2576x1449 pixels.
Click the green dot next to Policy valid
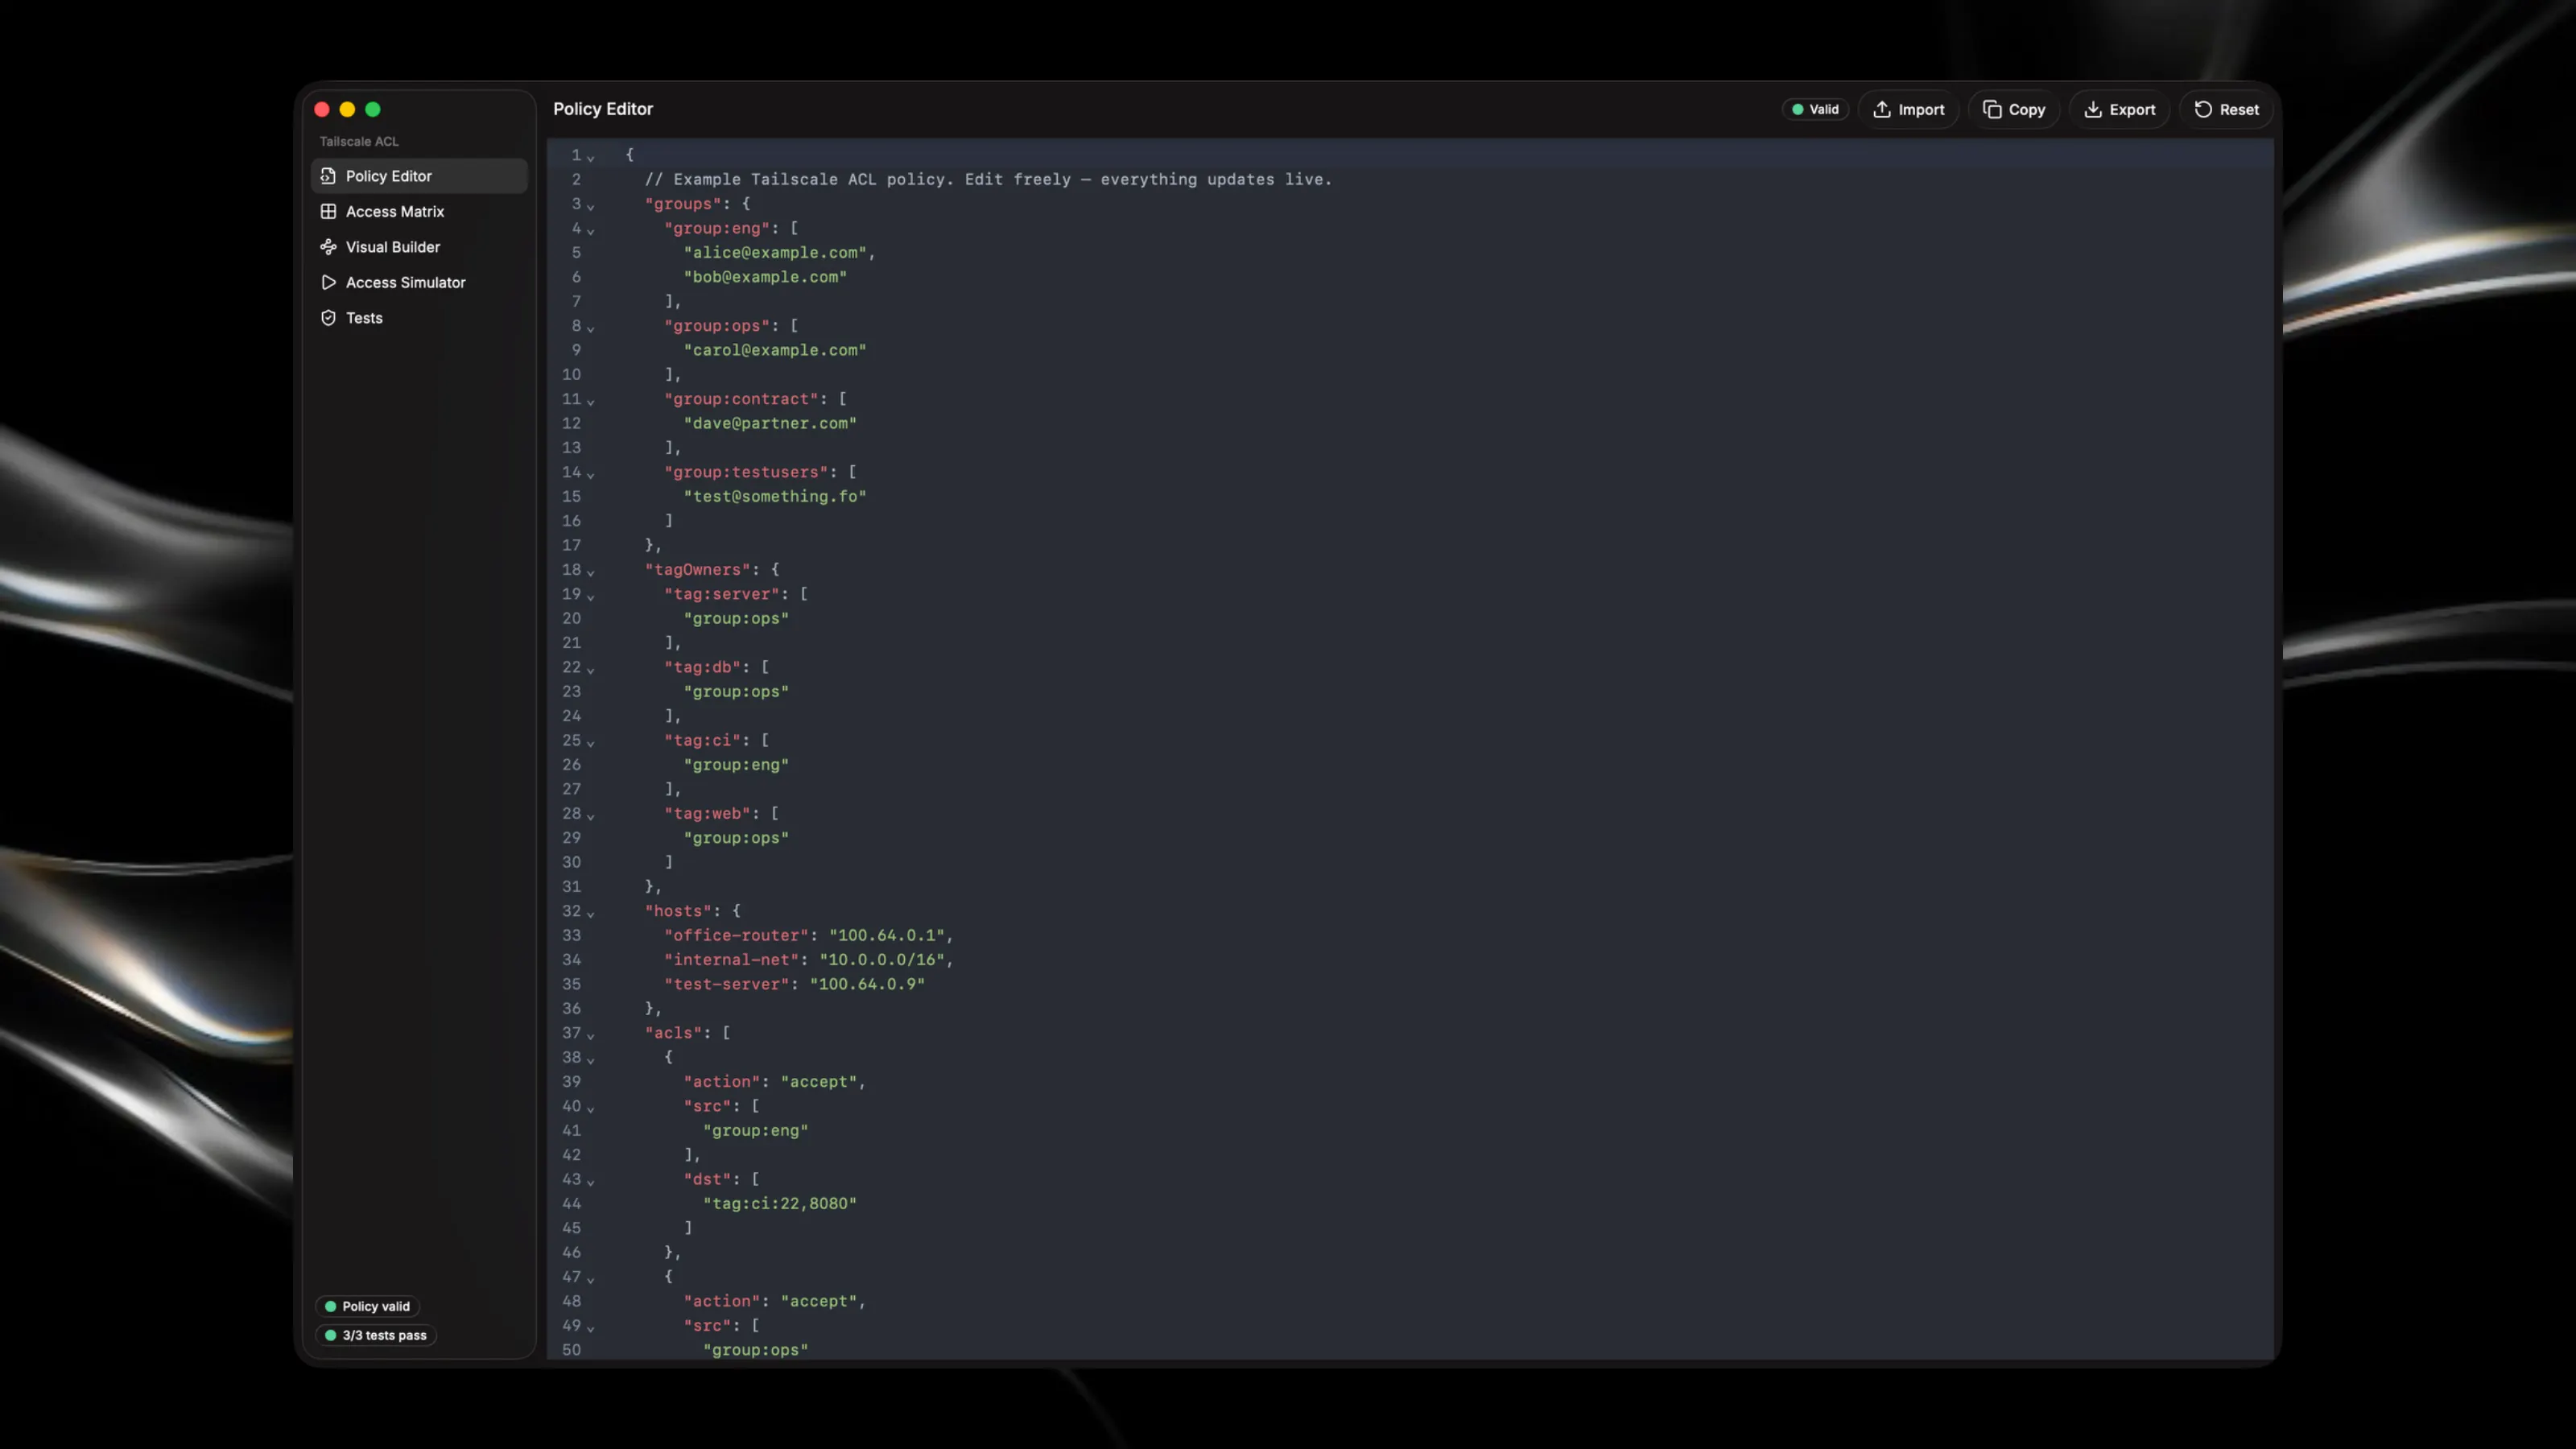click(x=331, y=1306)
